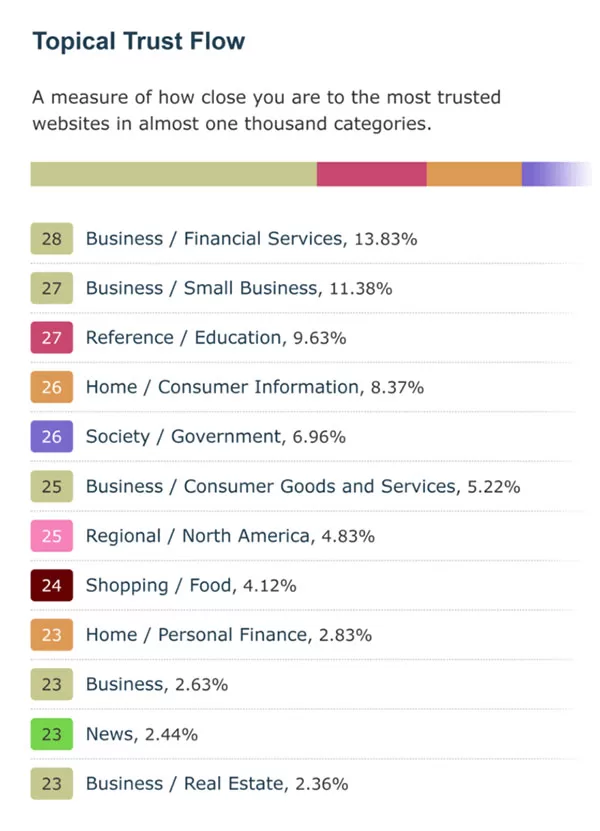
Task: Open Business / Real Estate, 2.36% entry
Action: pyautogui.click(x=217, y=784)
